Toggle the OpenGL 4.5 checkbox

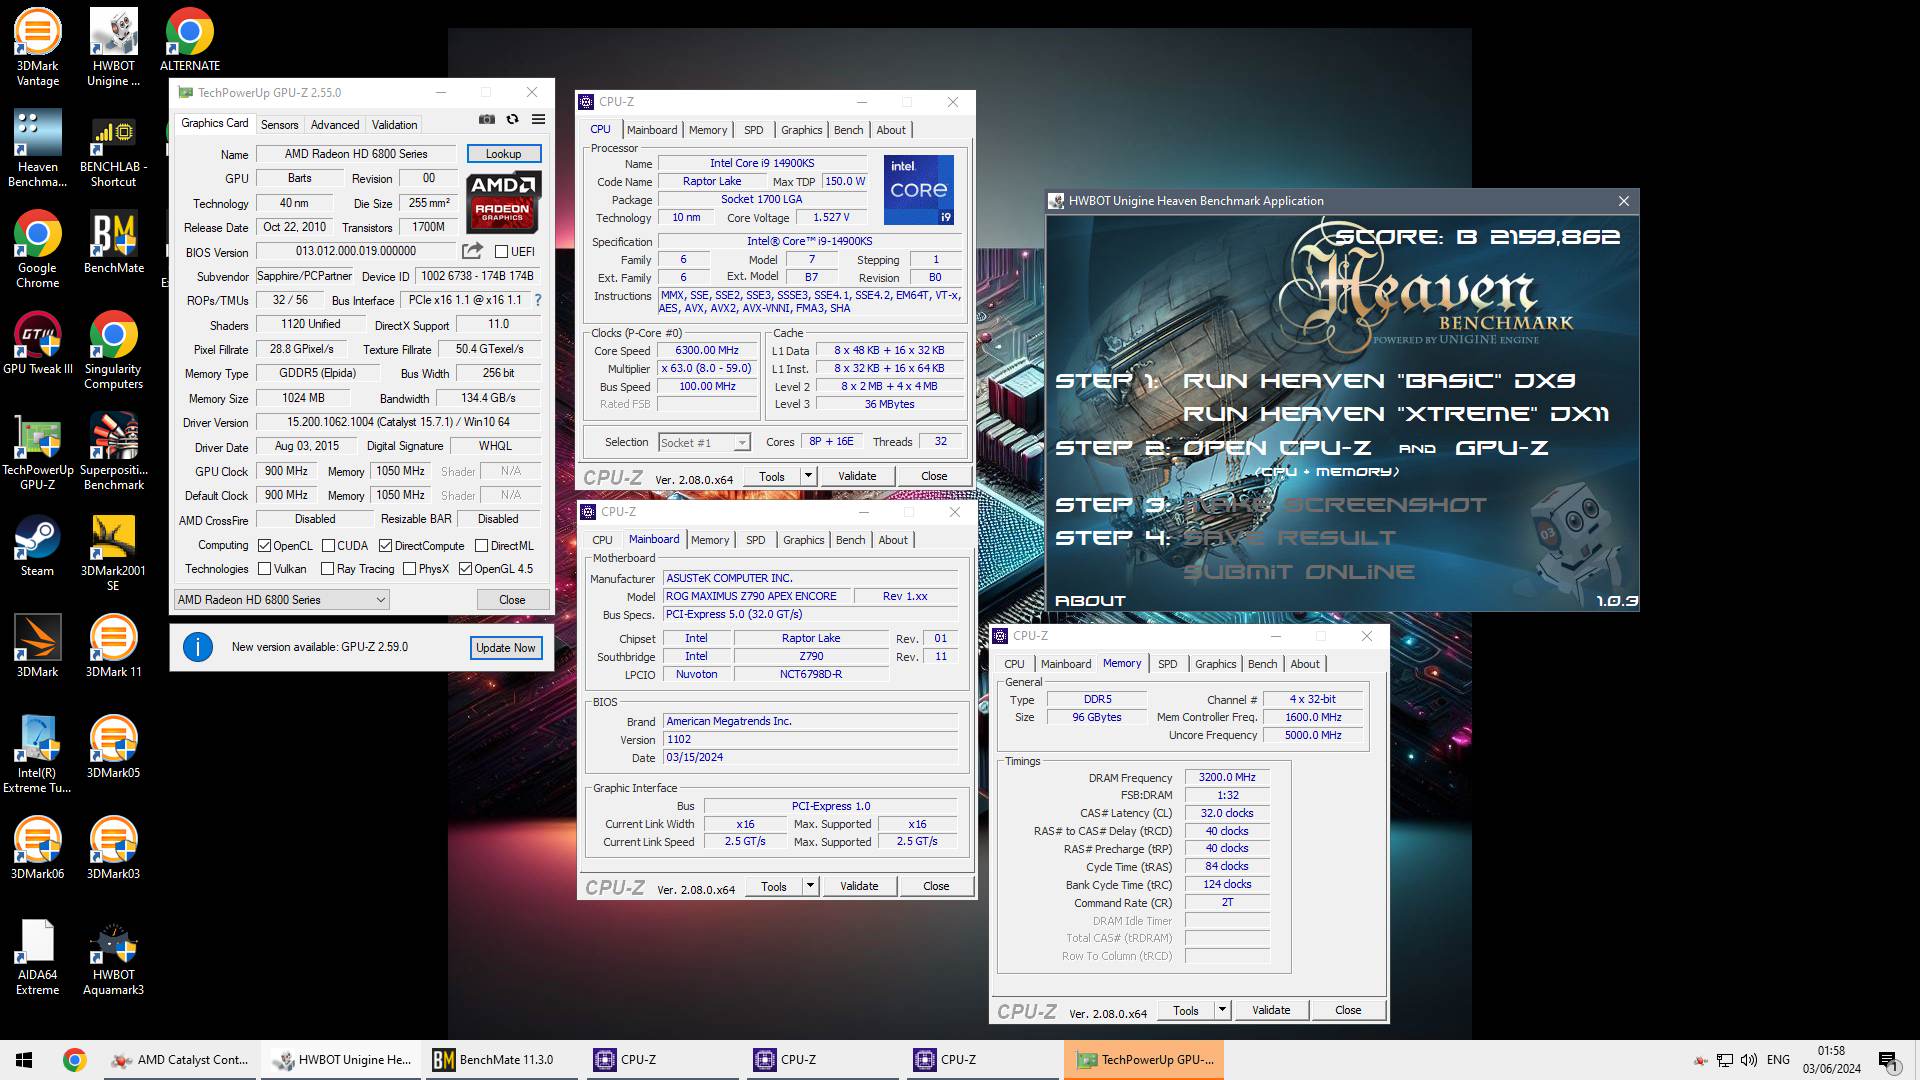tap(465, 569)
